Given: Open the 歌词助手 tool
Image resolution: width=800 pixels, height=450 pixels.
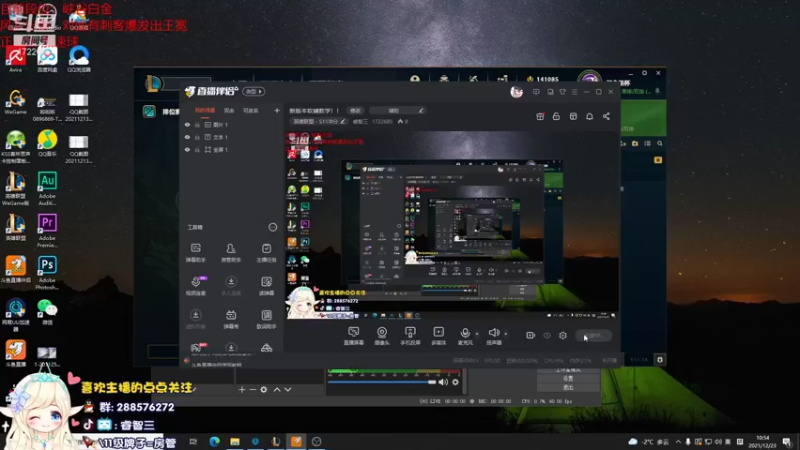Looking at the screenshot, I should tap(266, 319).
